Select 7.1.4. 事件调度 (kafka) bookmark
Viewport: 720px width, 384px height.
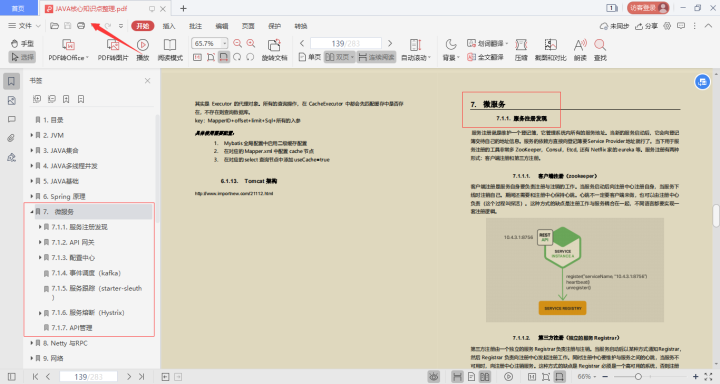[x=86, y=273]
